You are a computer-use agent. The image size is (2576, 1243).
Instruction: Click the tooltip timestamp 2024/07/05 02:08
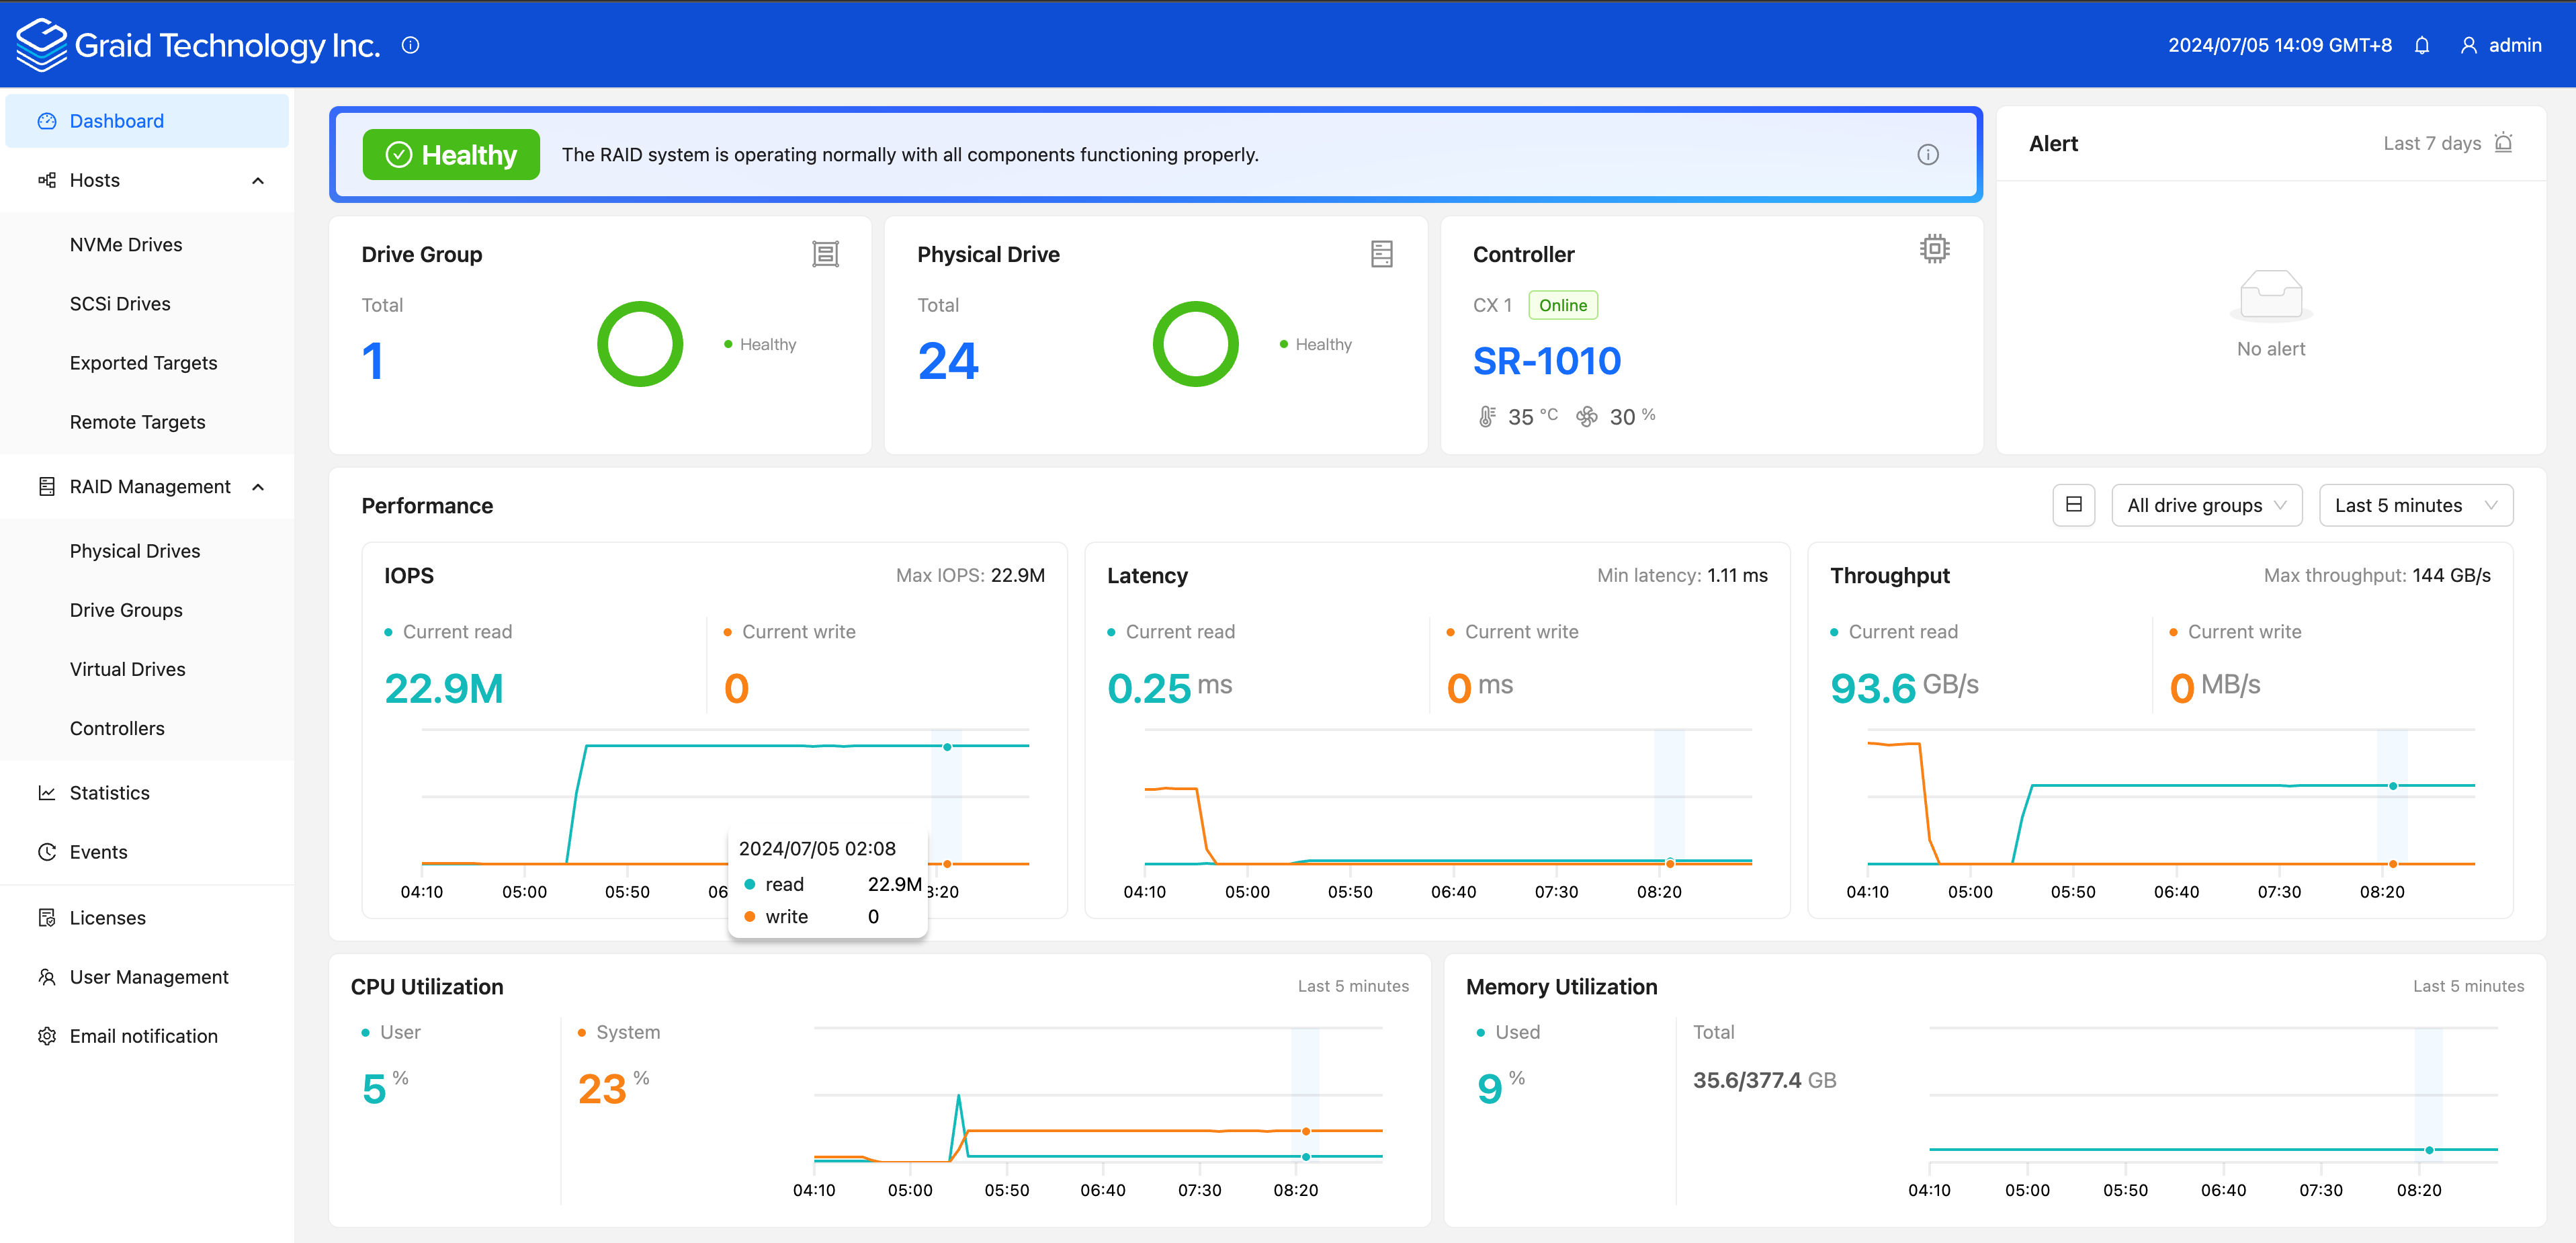(x=816, y=848)
